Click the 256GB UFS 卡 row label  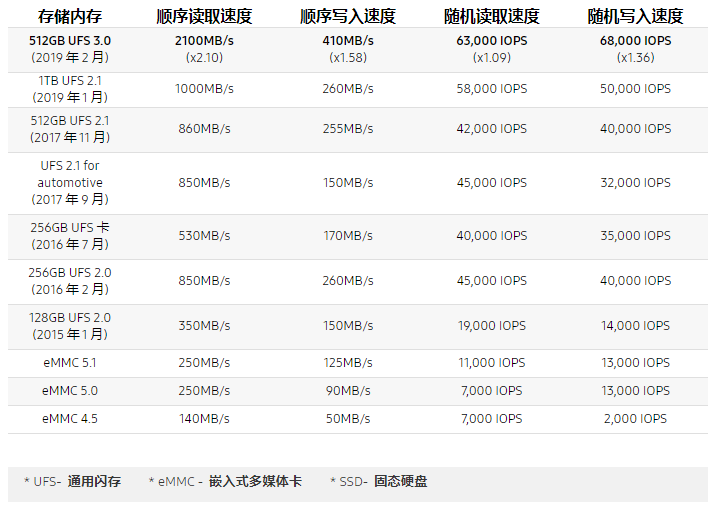[x=70, y=227]
